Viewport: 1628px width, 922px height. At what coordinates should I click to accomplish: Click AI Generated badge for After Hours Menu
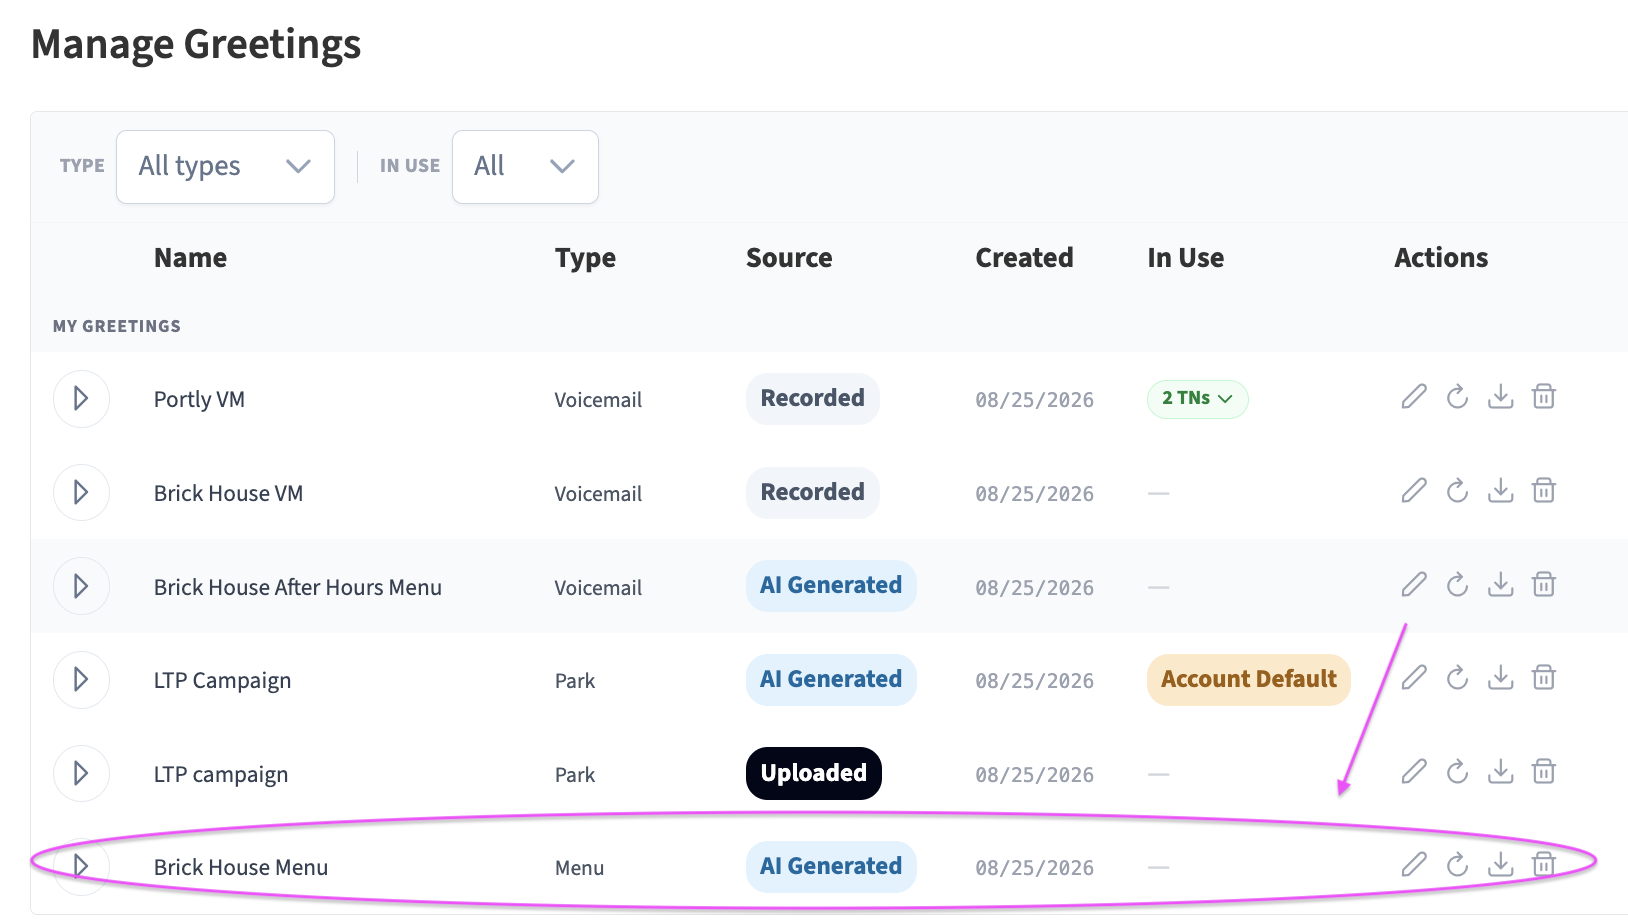pos(831,586)
